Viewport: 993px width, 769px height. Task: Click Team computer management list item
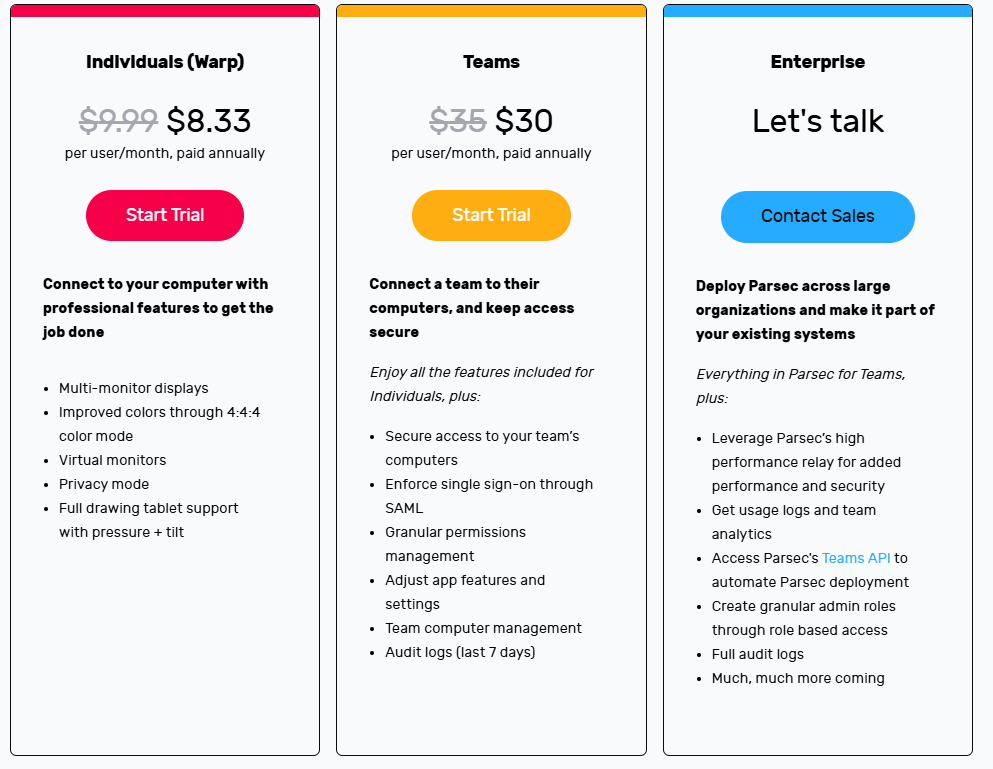[483, 628]
